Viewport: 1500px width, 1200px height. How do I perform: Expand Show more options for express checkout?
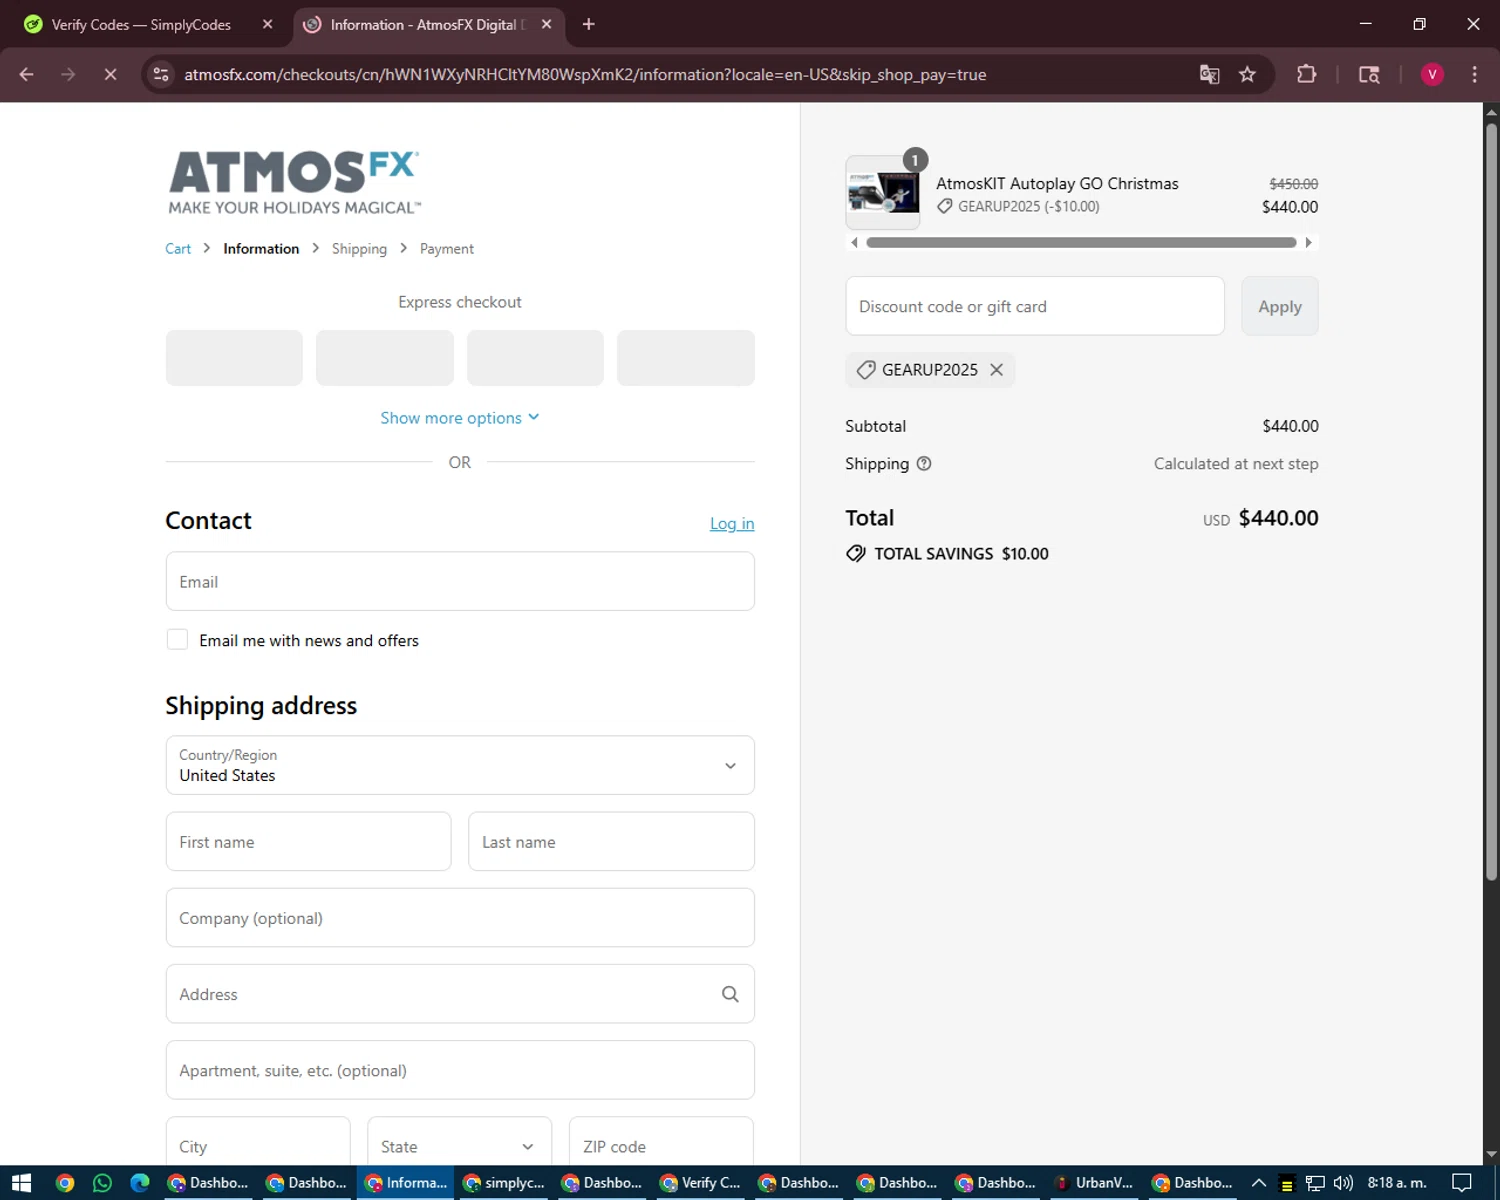coord(460,418)
